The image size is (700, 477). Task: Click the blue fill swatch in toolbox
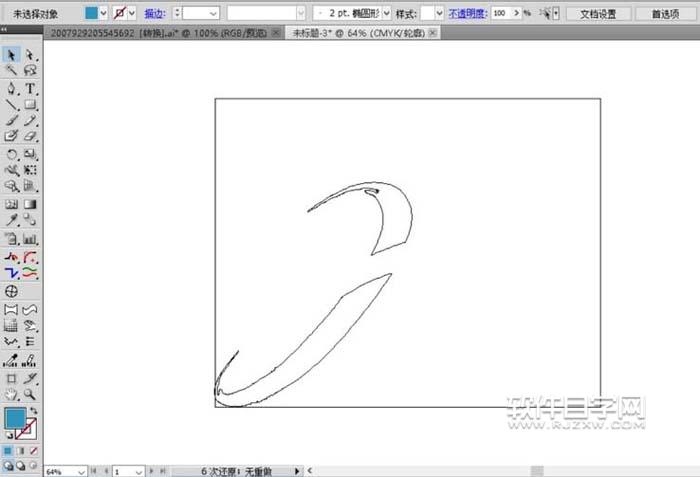15,418
